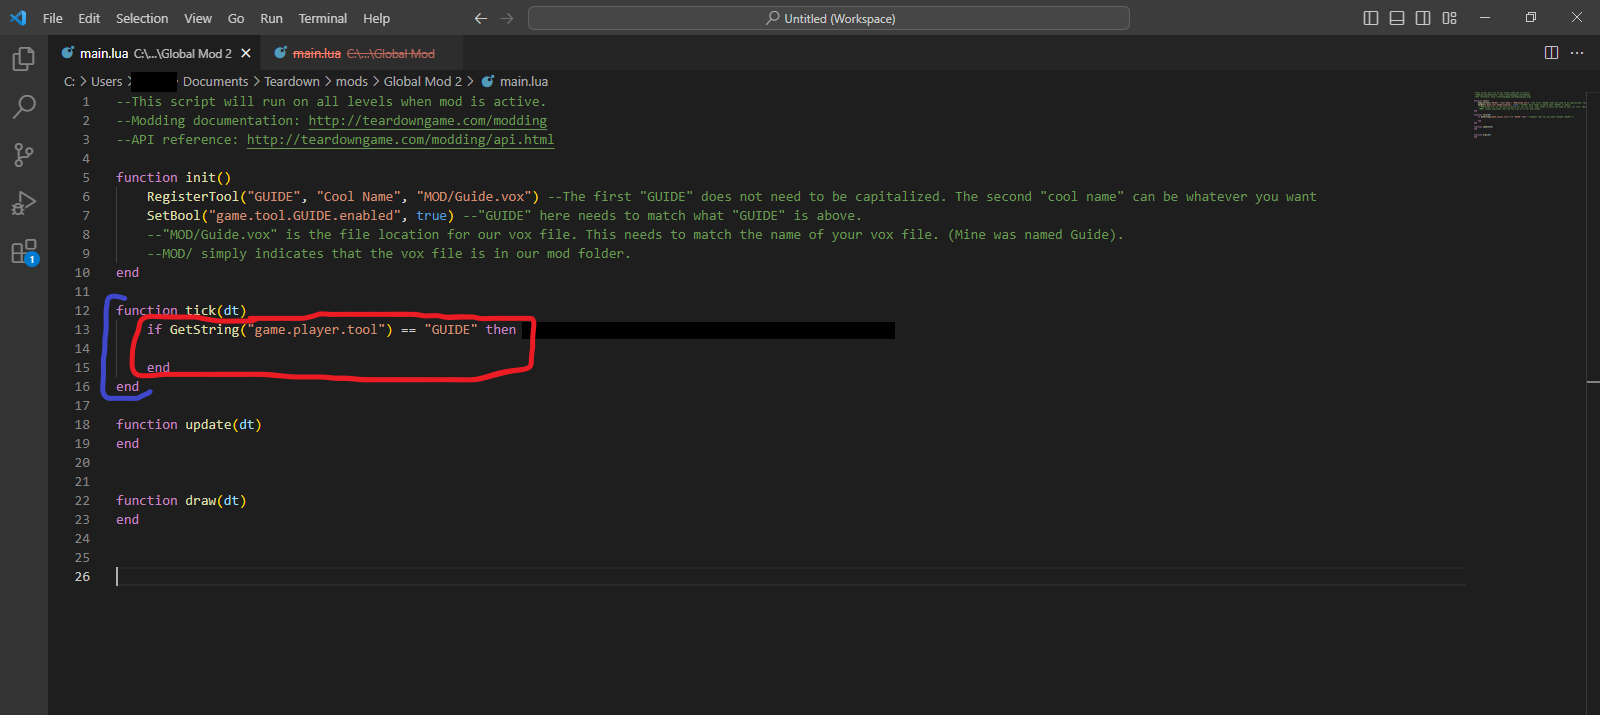Click the 'function update(dt)' text
This screenshot has width=1600, height=715.
point(189,425)
